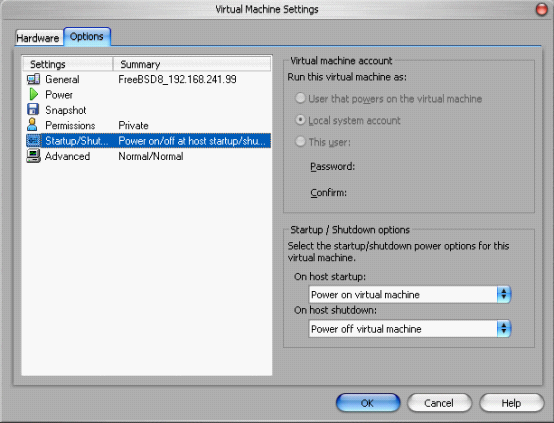Image resolution: width=554 pixels, height=423 pixels.
Task: Select Local system account radio button
Action: tap(300, 120)
